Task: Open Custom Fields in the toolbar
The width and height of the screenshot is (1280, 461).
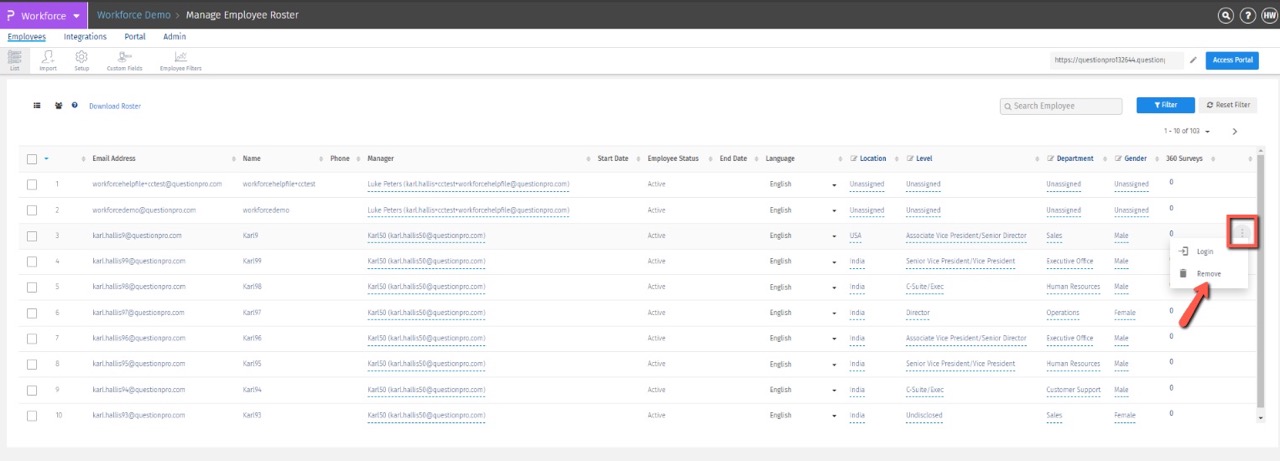Action: (x=124, y=61)
